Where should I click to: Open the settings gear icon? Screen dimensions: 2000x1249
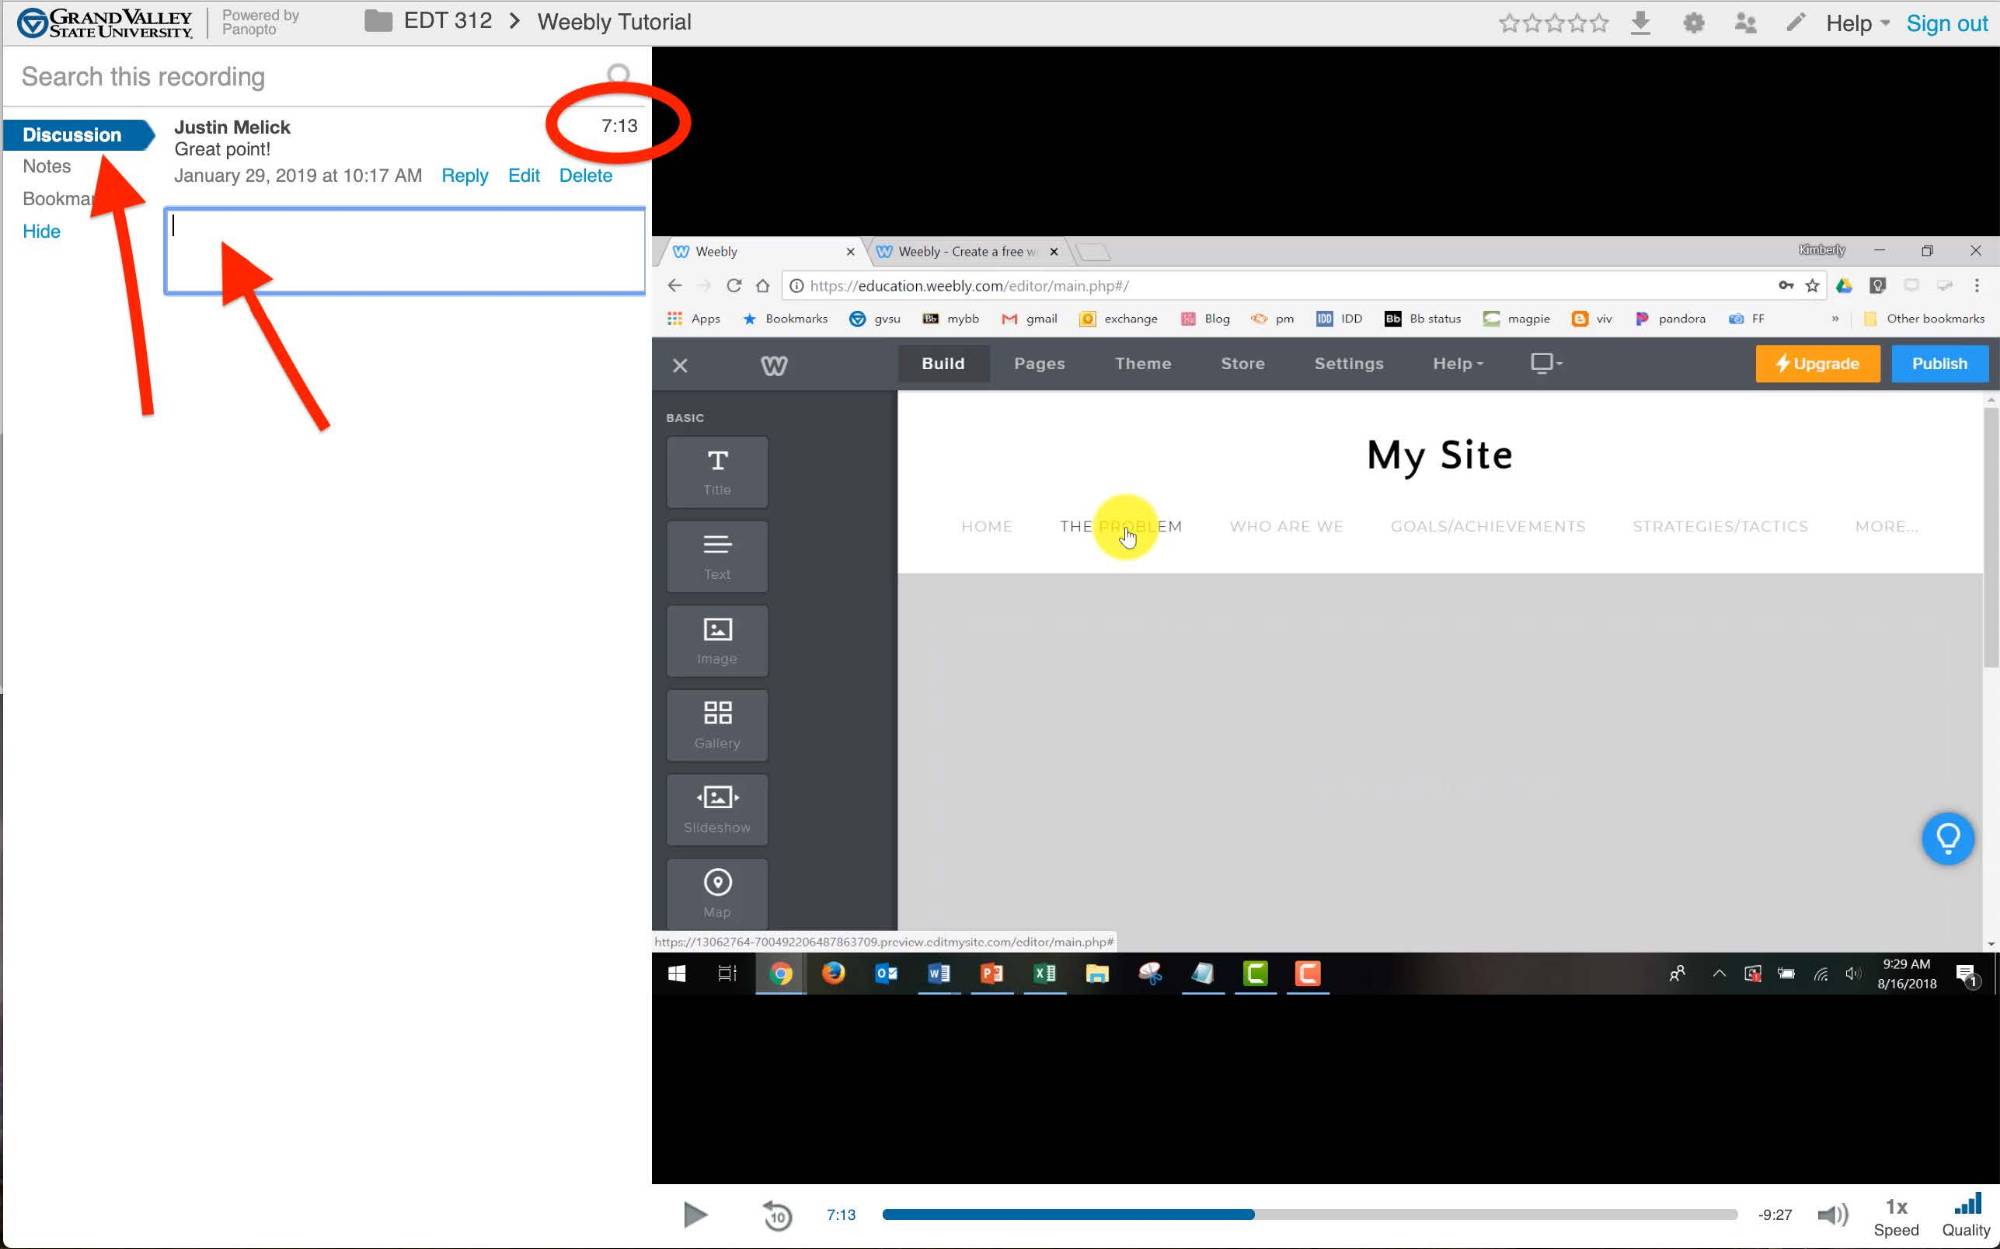(x=1693, y=23)
